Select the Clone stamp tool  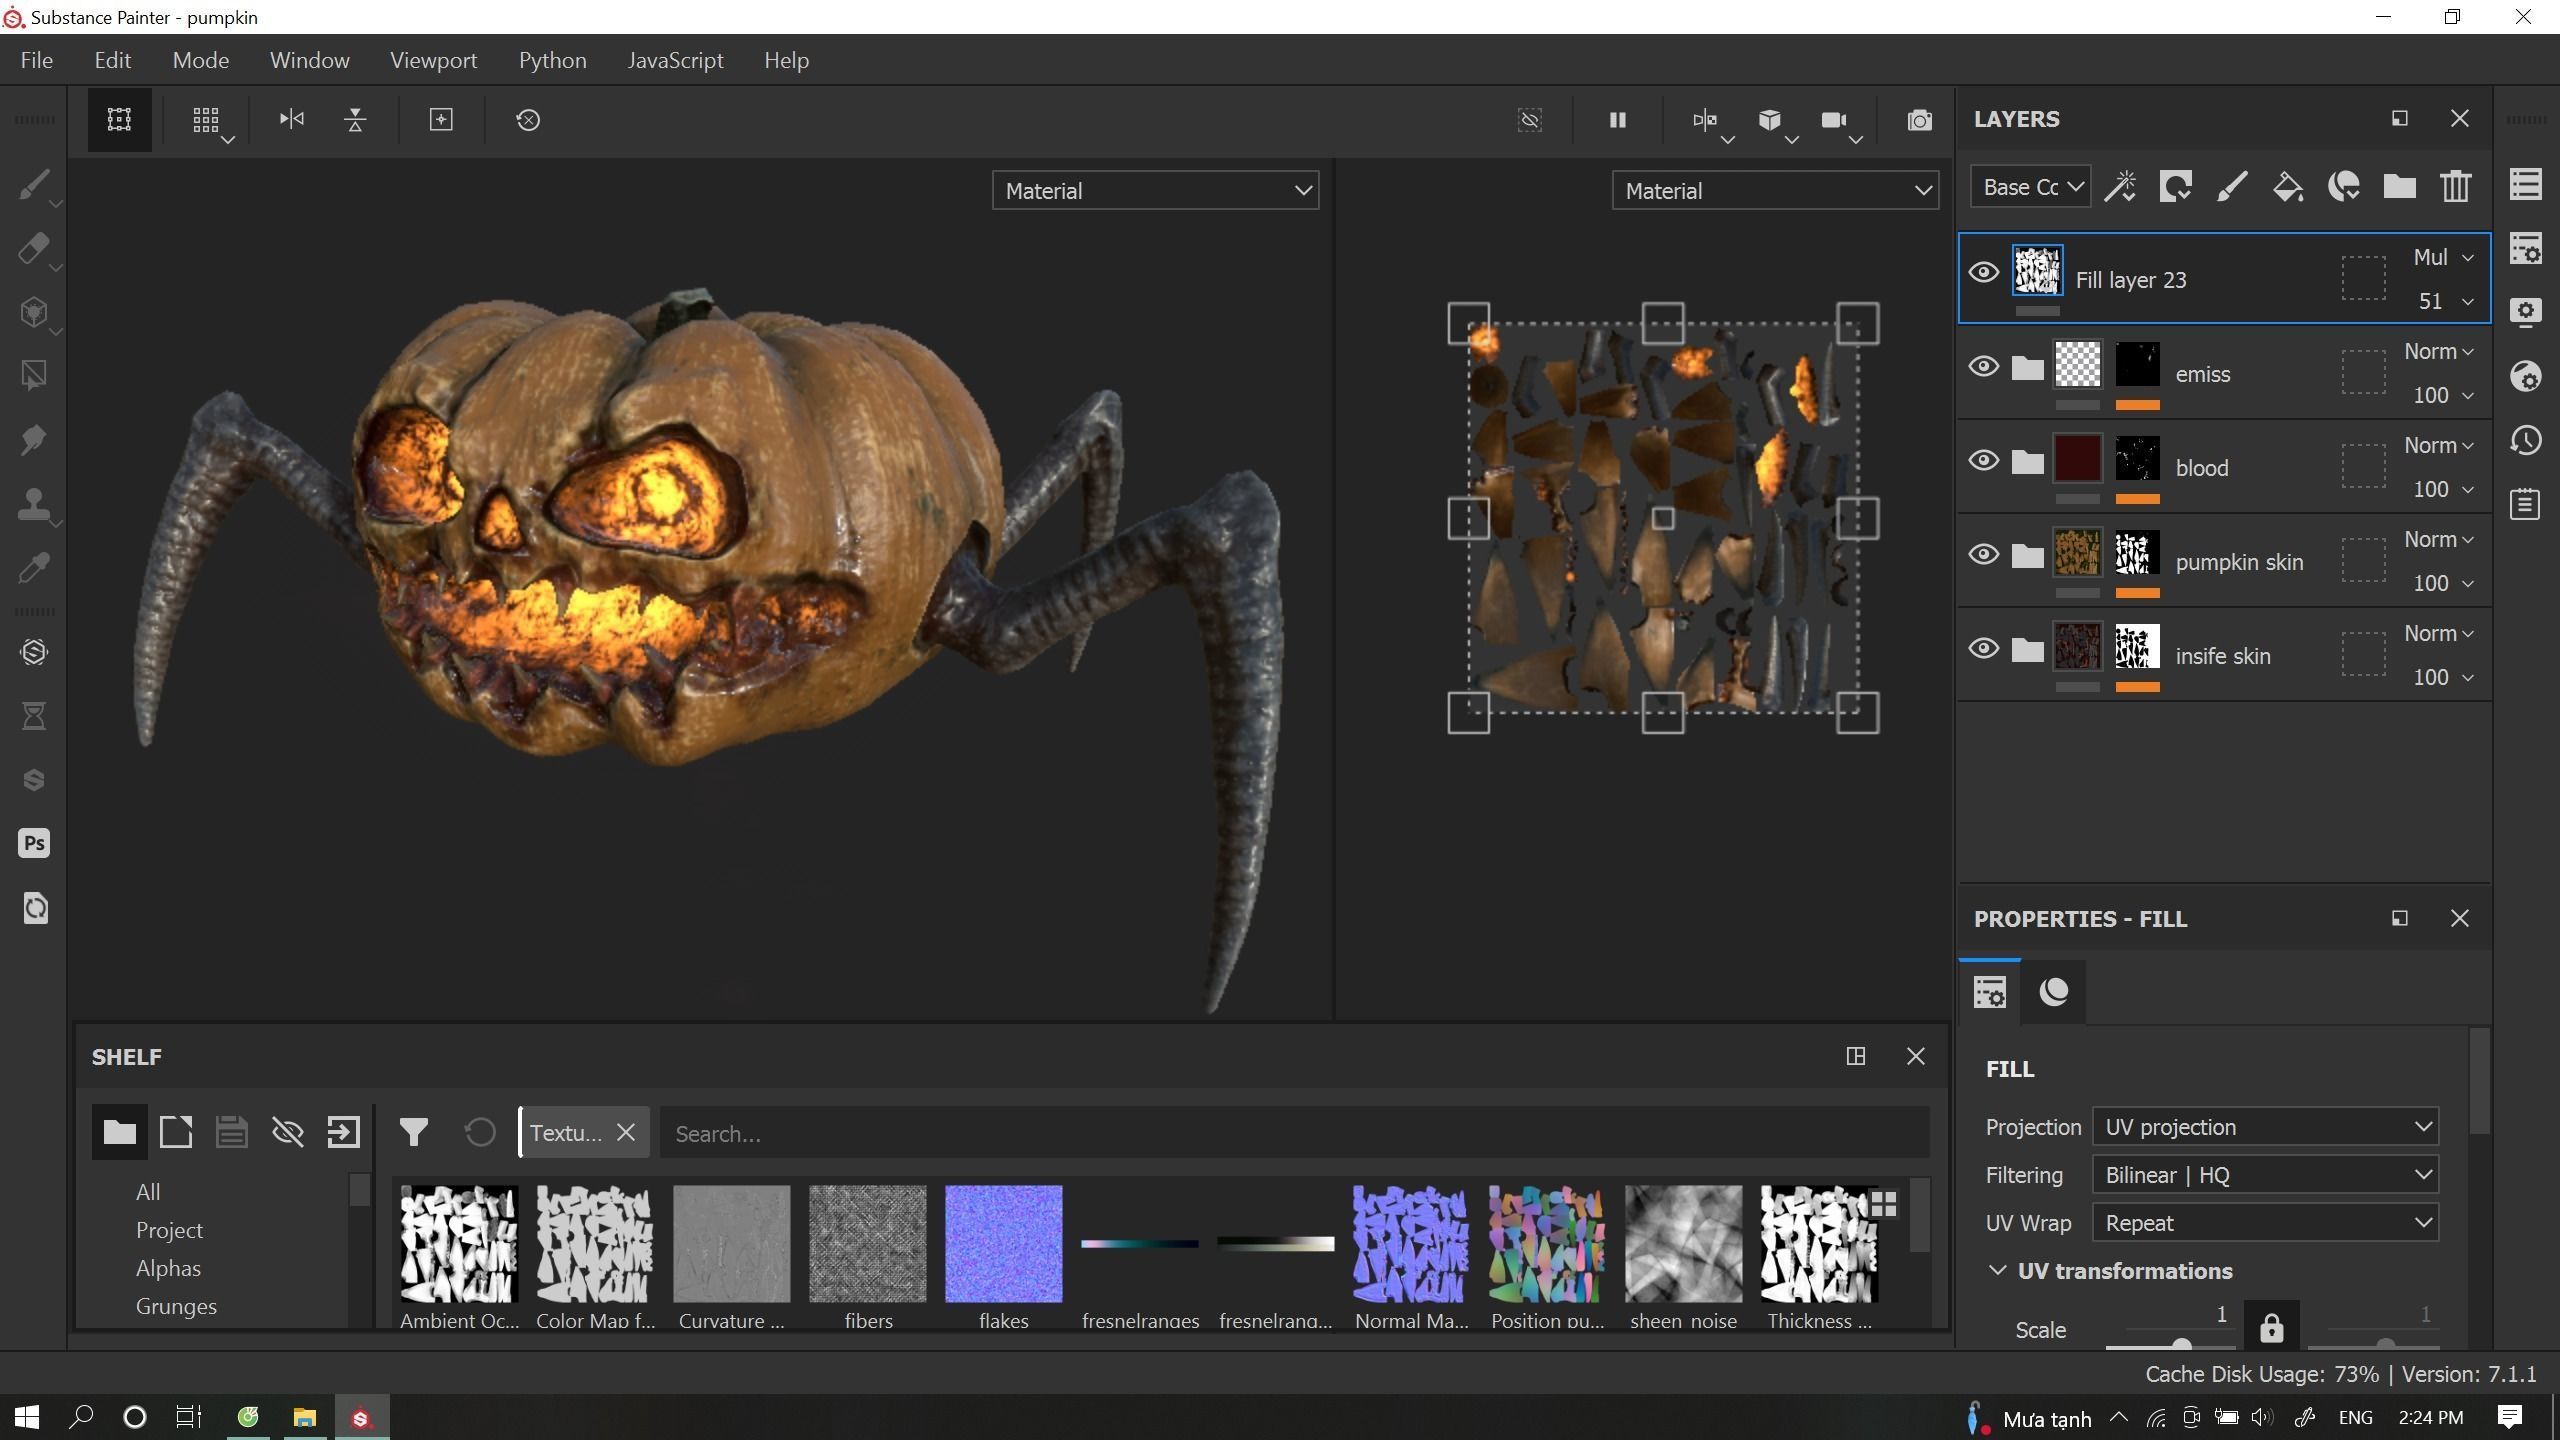pyautogui.click(x=34, y=504)
